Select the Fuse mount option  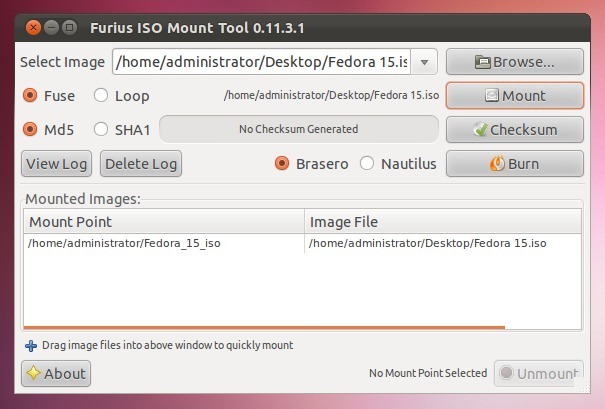[x=30, y=95]
